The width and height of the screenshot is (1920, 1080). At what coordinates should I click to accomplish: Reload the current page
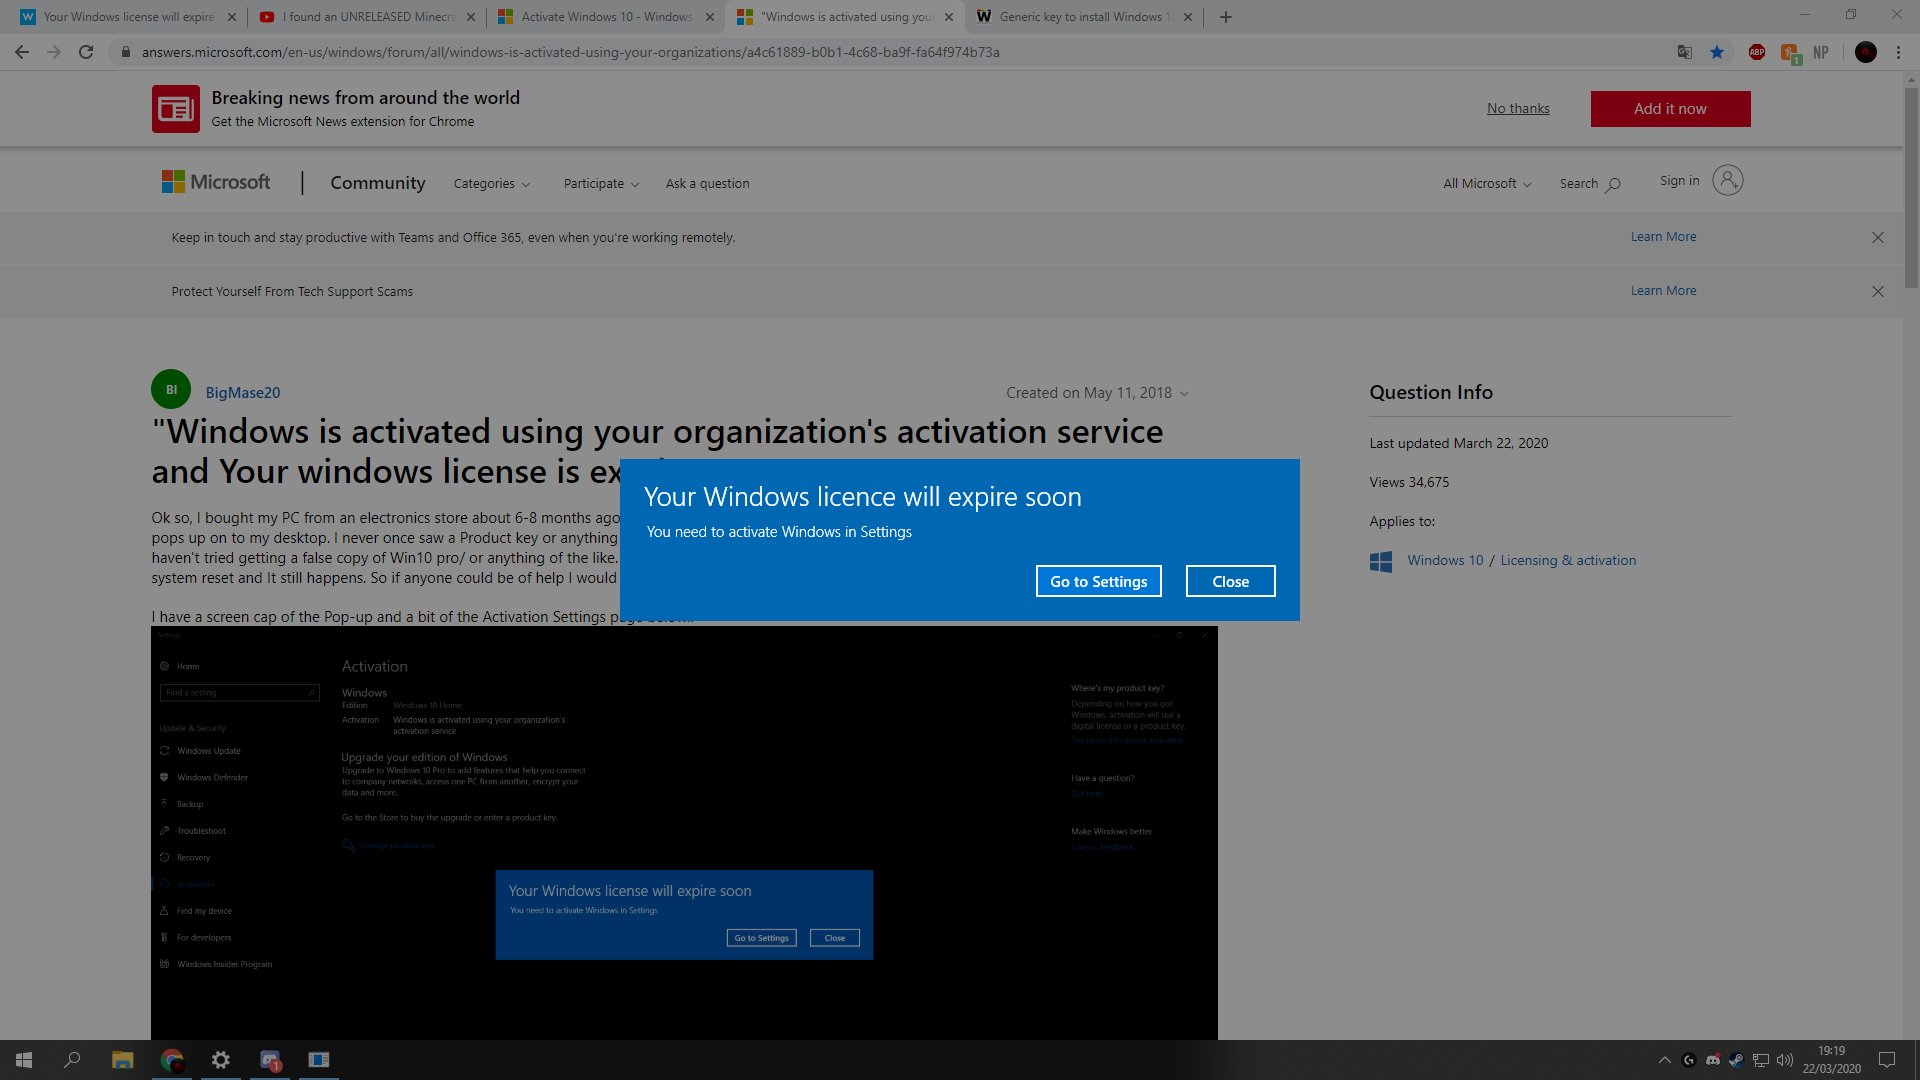pos(86,52)
